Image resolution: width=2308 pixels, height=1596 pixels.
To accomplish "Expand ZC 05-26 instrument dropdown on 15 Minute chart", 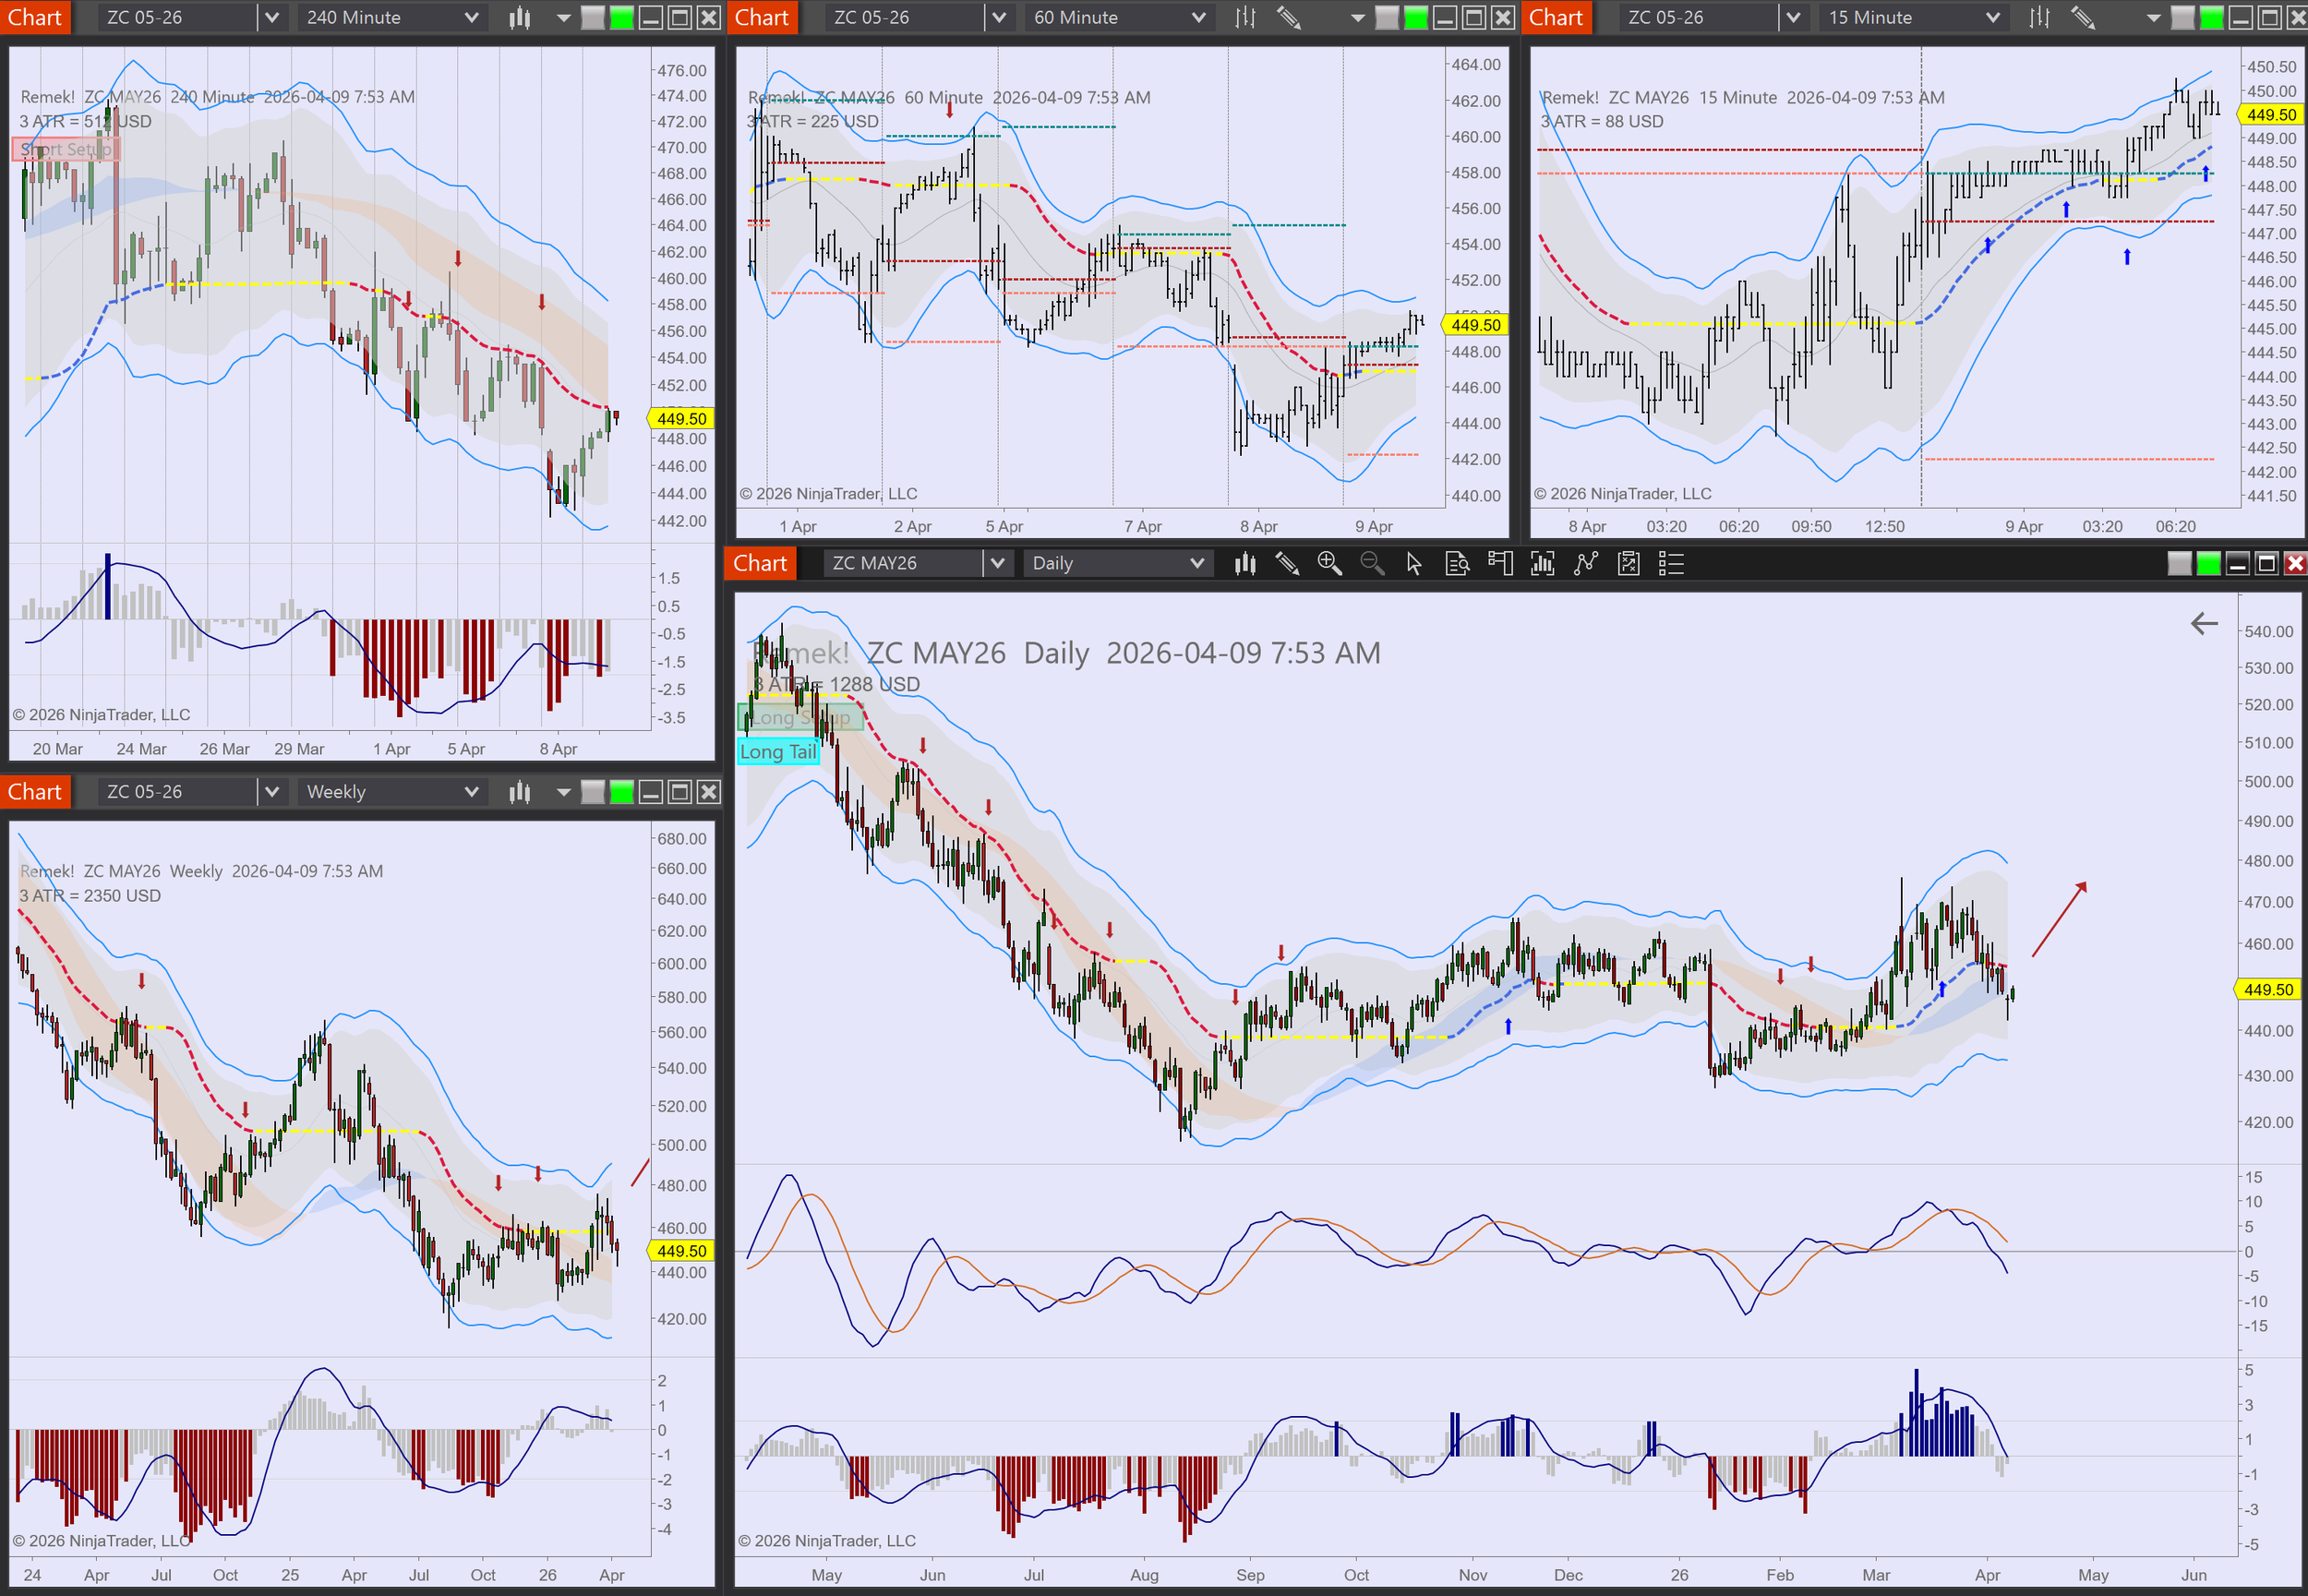I will point(1793,17).
